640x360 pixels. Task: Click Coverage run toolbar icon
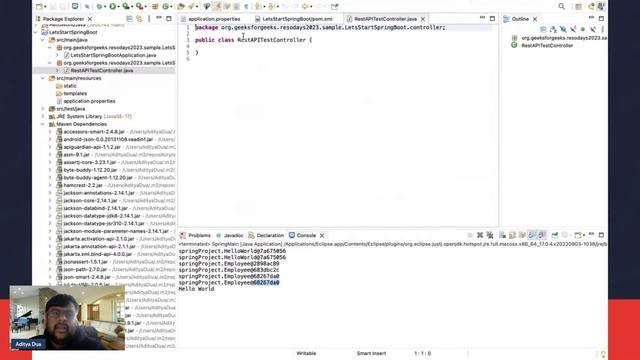(x=126, y=7)
